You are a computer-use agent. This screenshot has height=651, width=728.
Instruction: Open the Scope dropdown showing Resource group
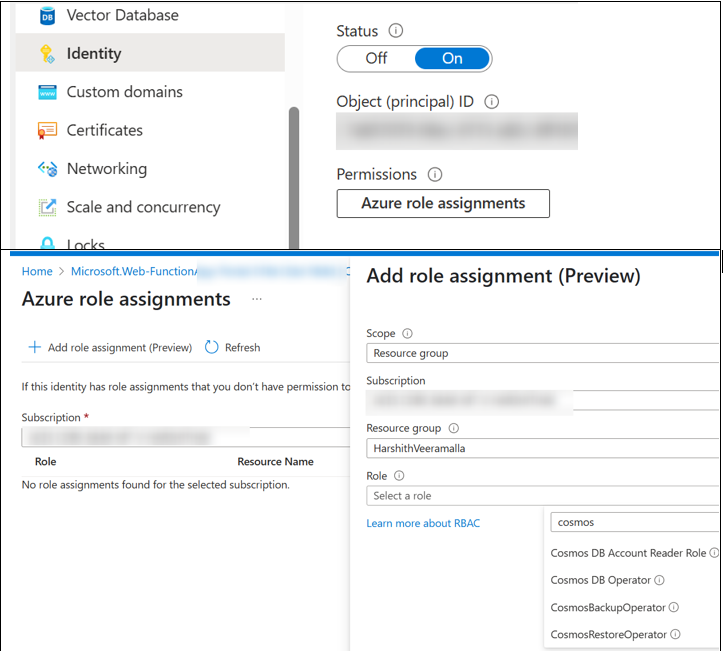coord(542,353)
